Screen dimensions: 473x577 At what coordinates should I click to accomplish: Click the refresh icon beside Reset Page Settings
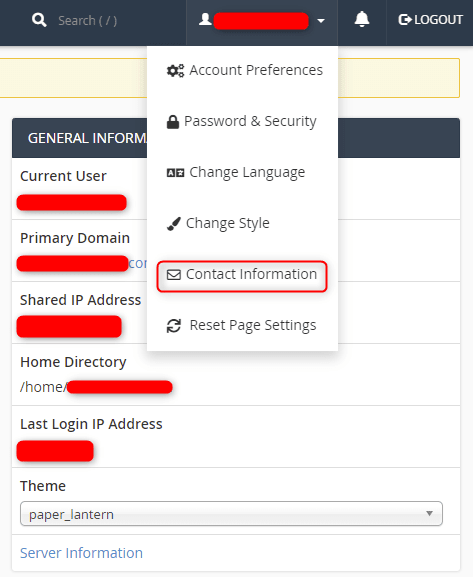click(x=174, y=326)
